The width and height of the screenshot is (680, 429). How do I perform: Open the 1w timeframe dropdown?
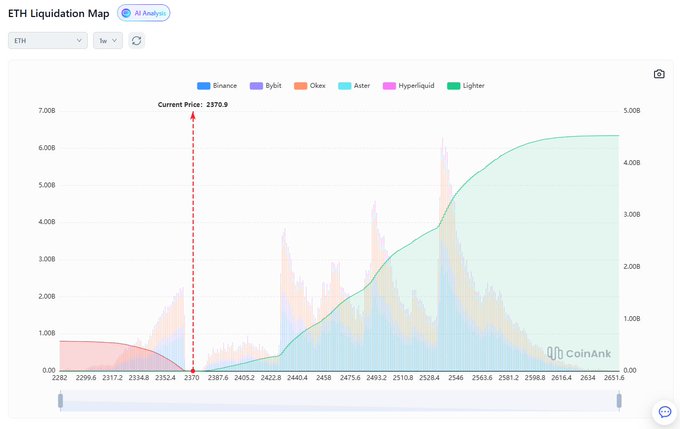click(x=108, y=40)
